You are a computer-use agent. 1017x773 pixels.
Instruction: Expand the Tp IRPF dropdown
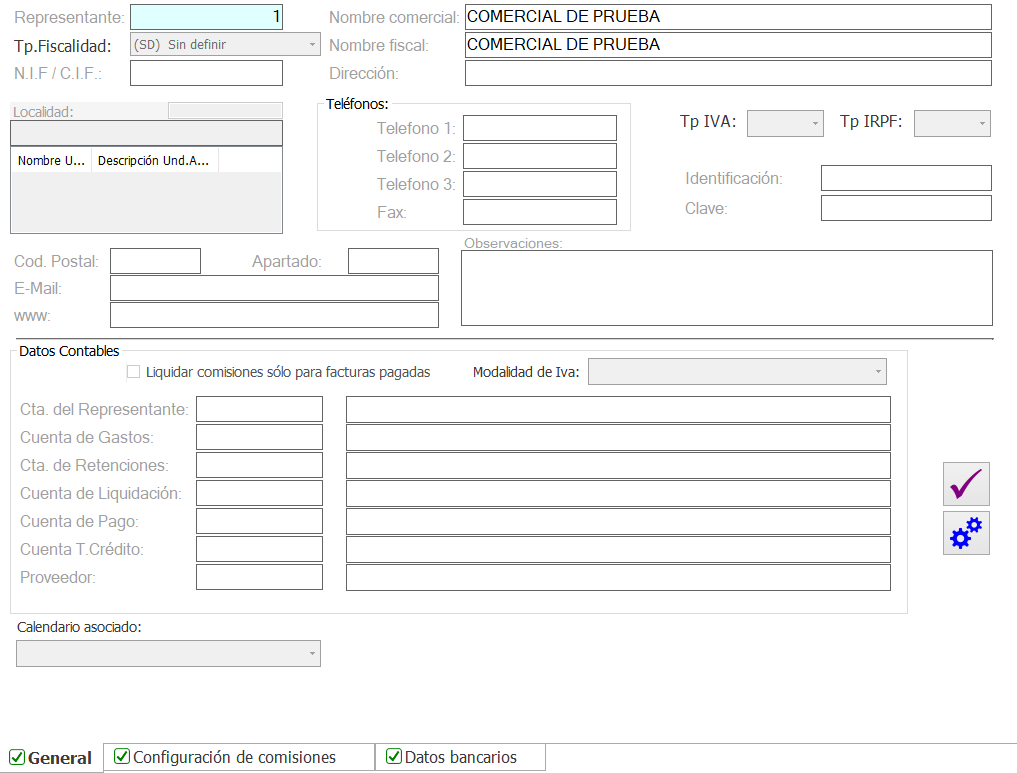[952, 123]
